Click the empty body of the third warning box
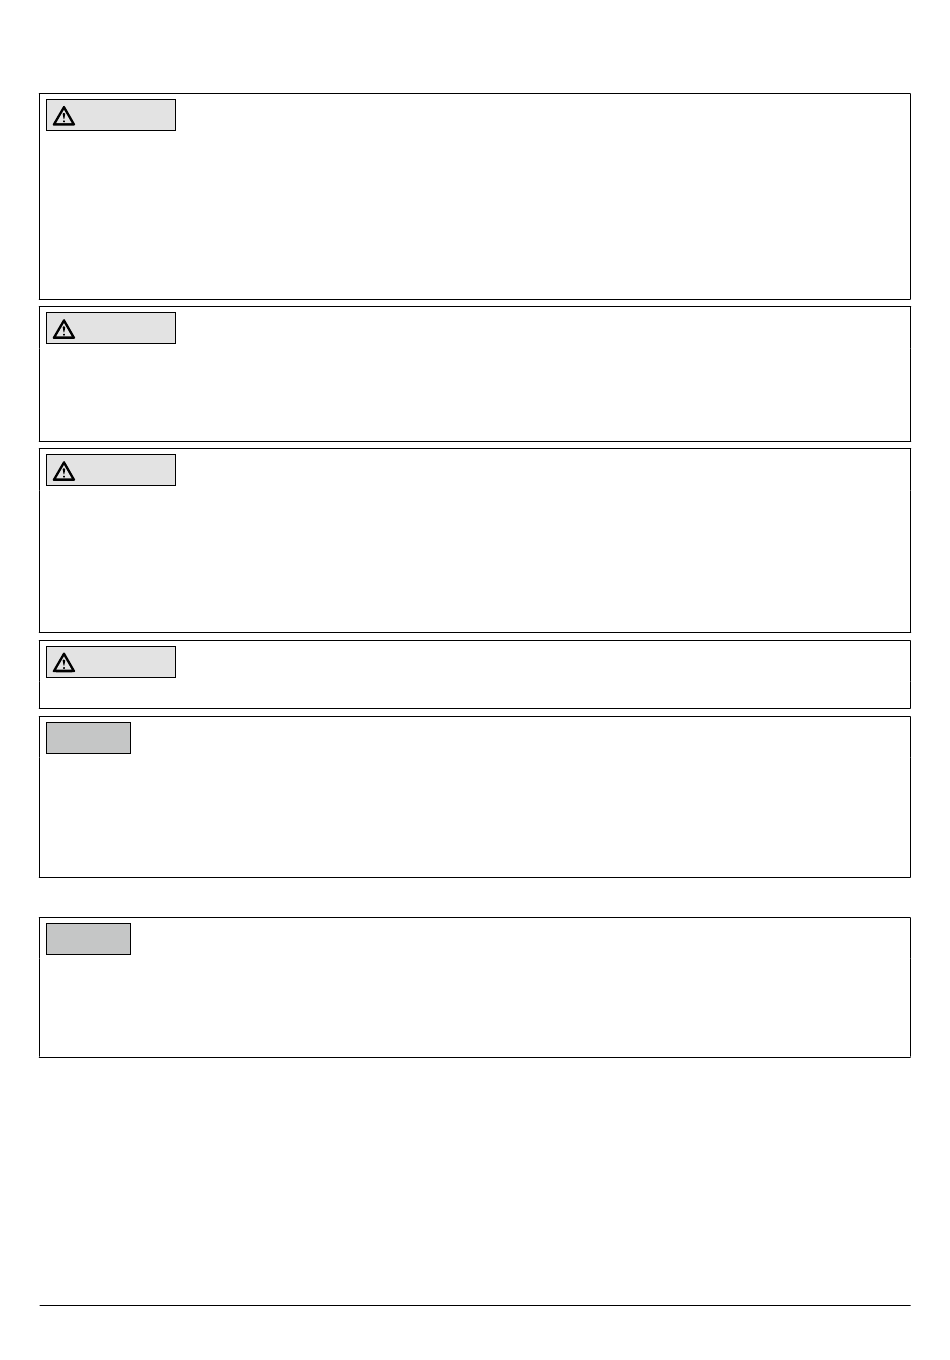This screenshot has width=950, height=1360. point(475,560)
